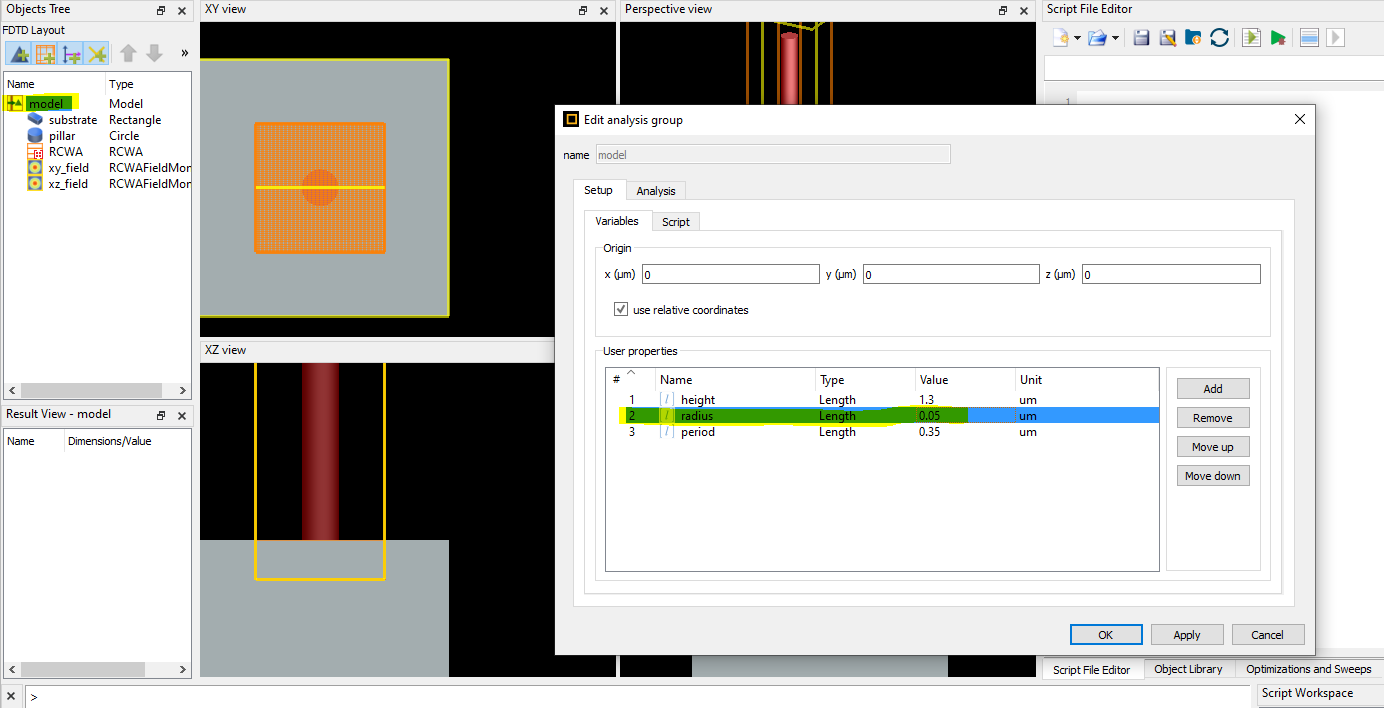Click the Remove button

1213,418
